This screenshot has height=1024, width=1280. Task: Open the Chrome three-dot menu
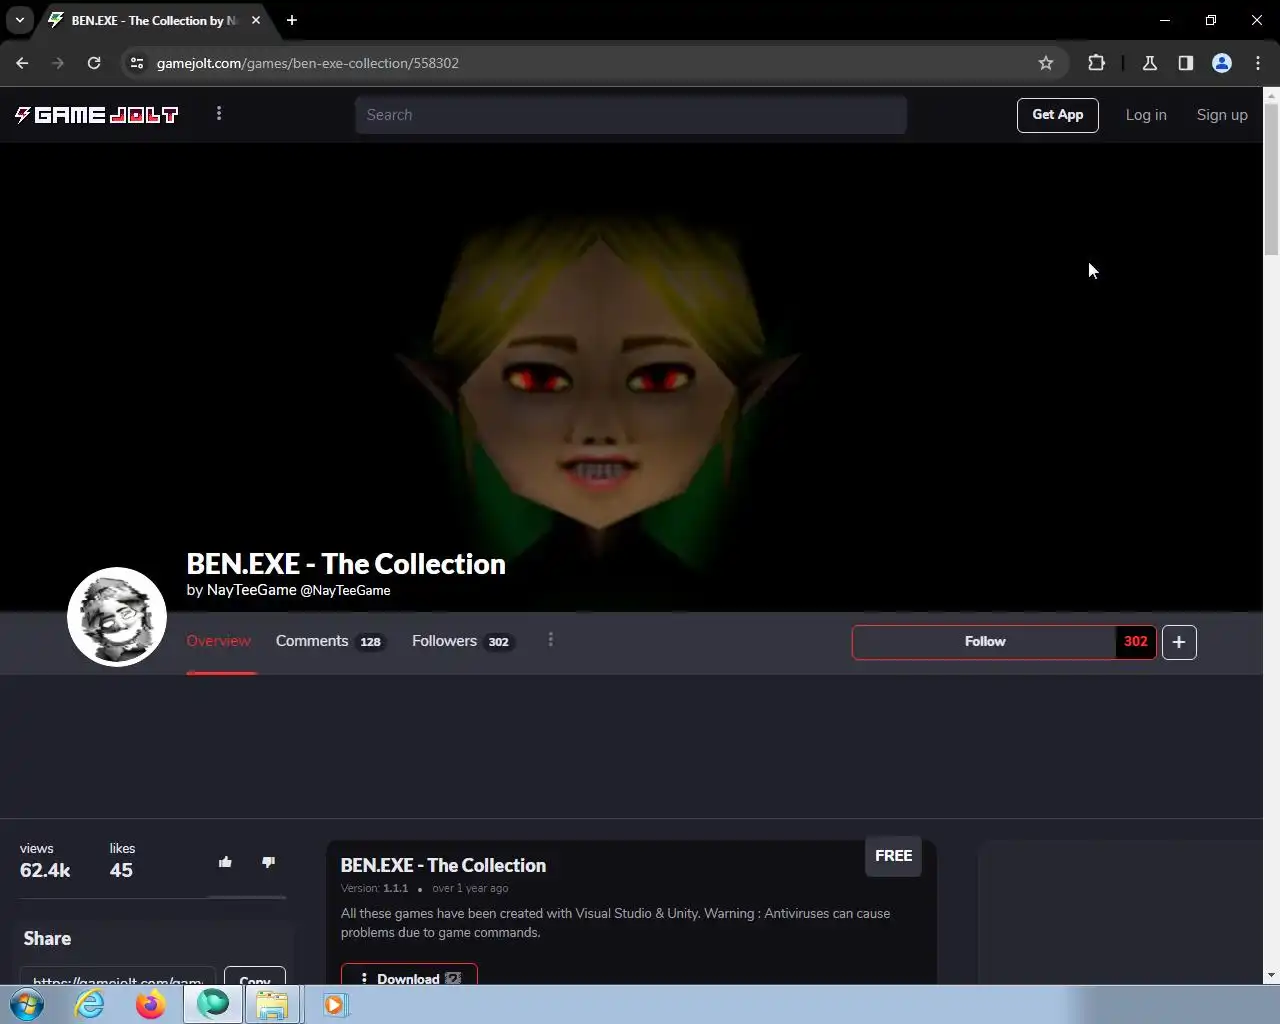pos(1258,63)
